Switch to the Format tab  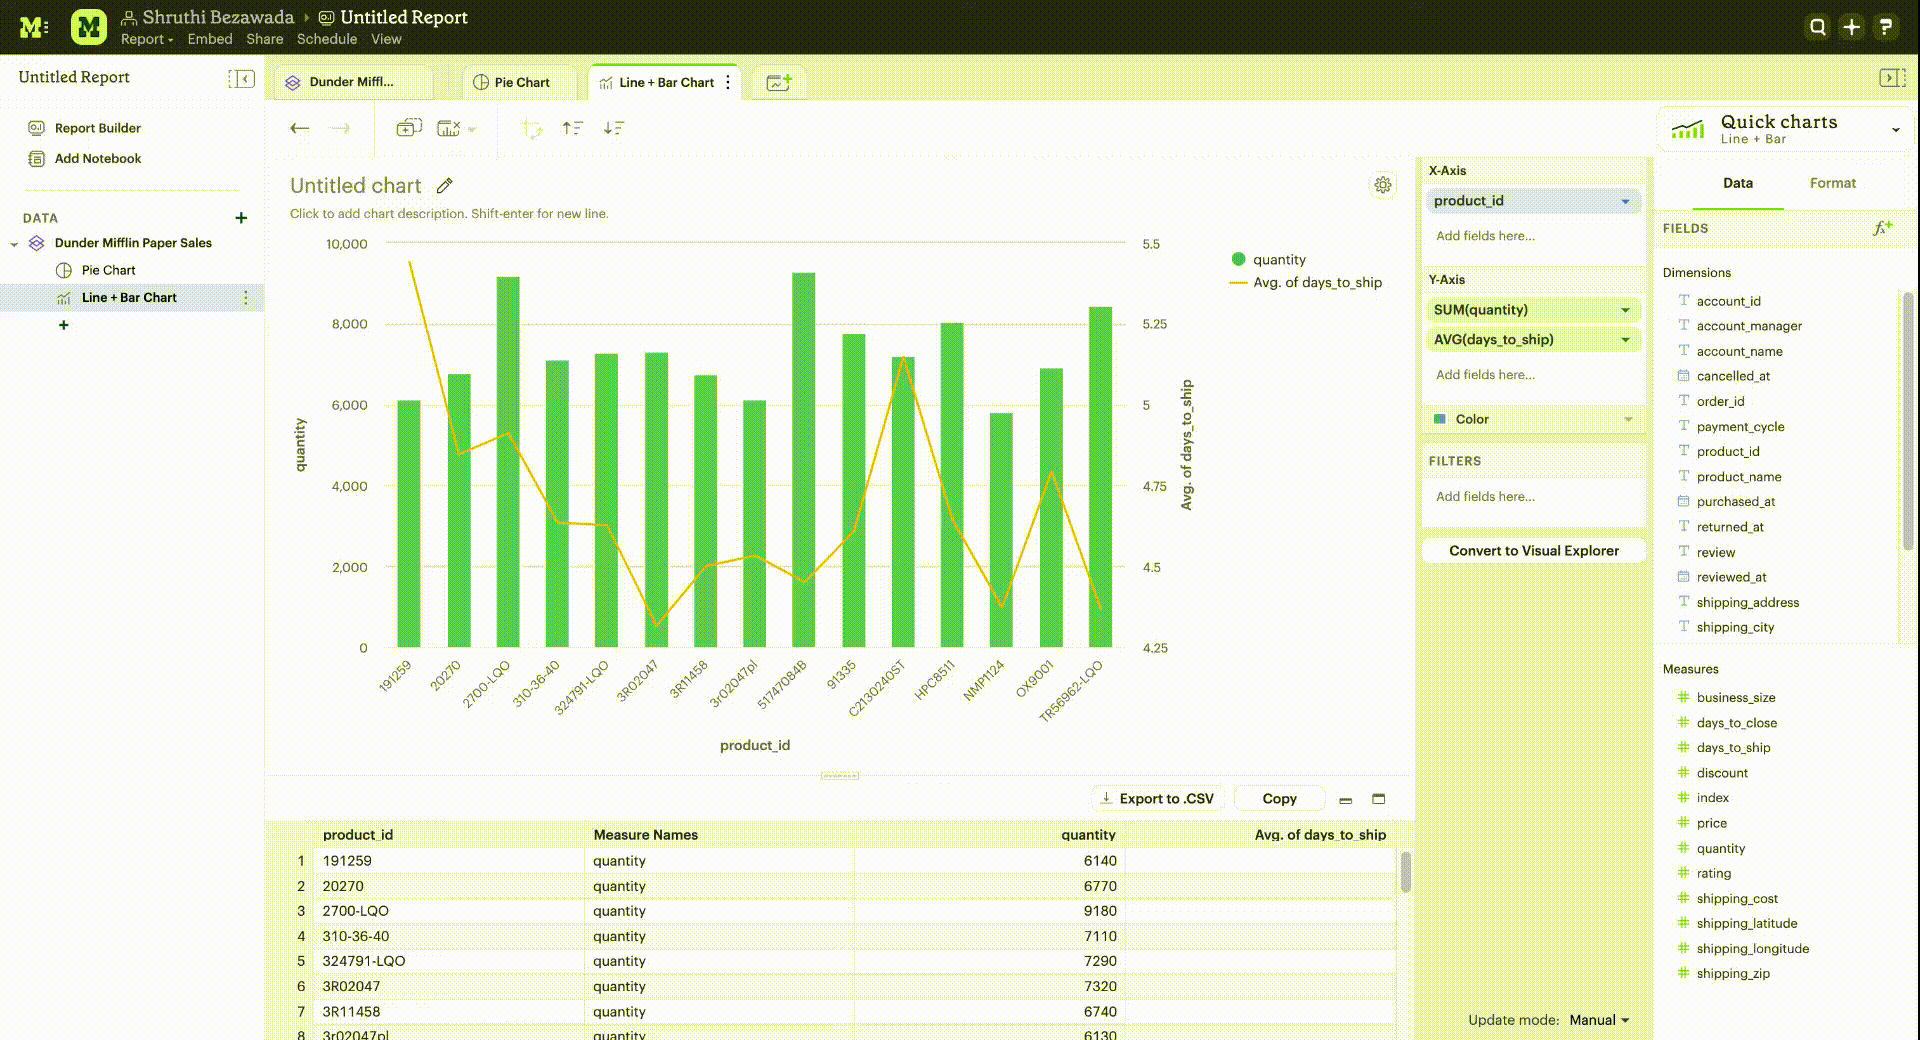coord(1832,183)
